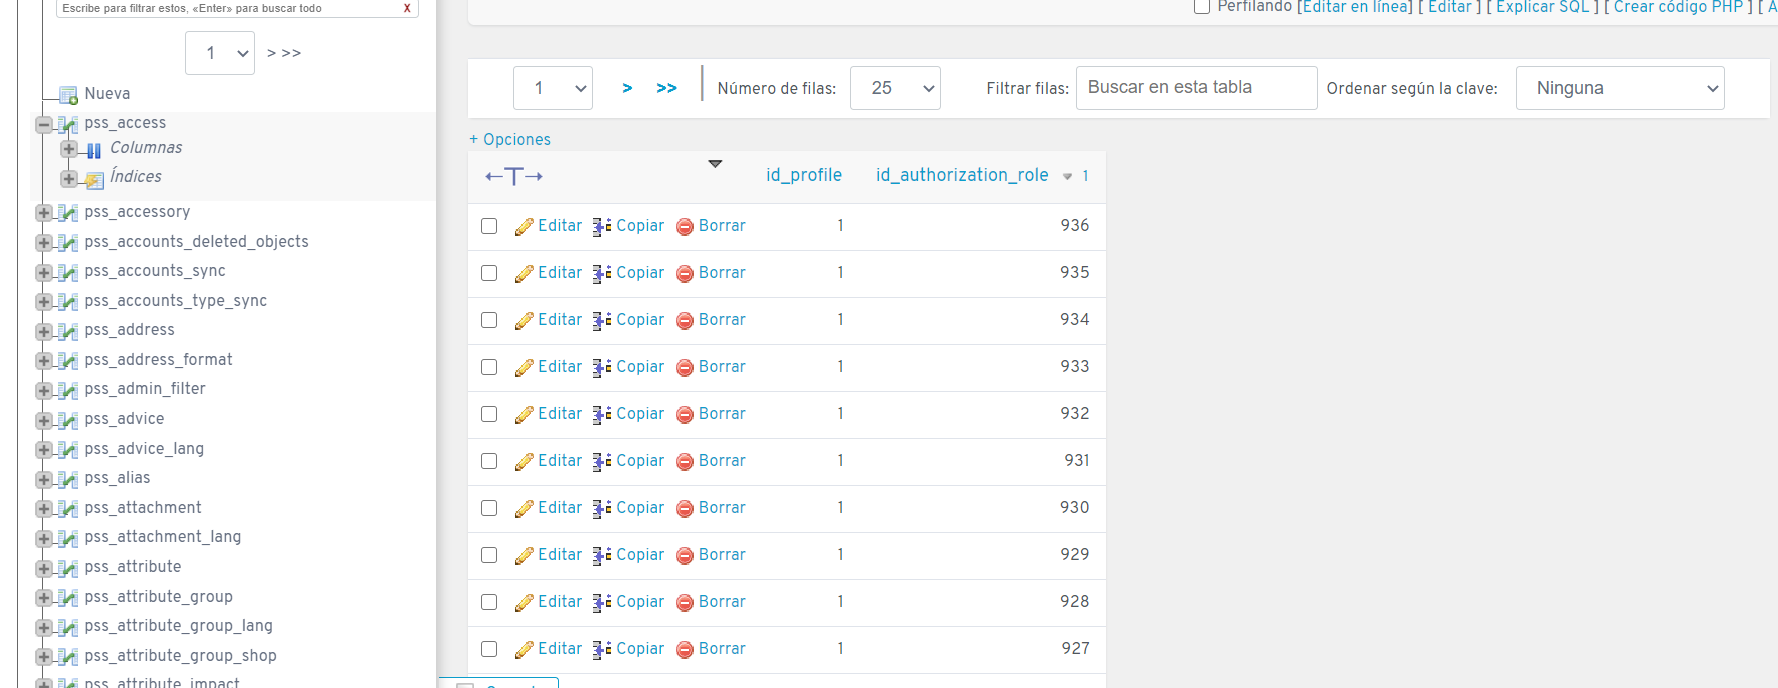Expand the pss_advice tree node
The image size is (1778, 688).
44,420
